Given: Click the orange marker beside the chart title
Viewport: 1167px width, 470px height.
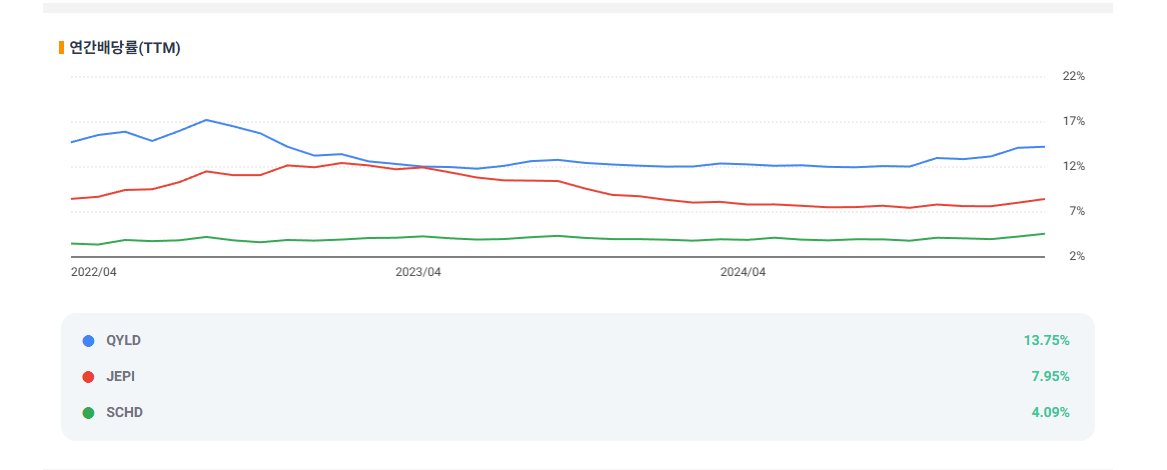Looking at the screenshot, I should tap(61, 48).
